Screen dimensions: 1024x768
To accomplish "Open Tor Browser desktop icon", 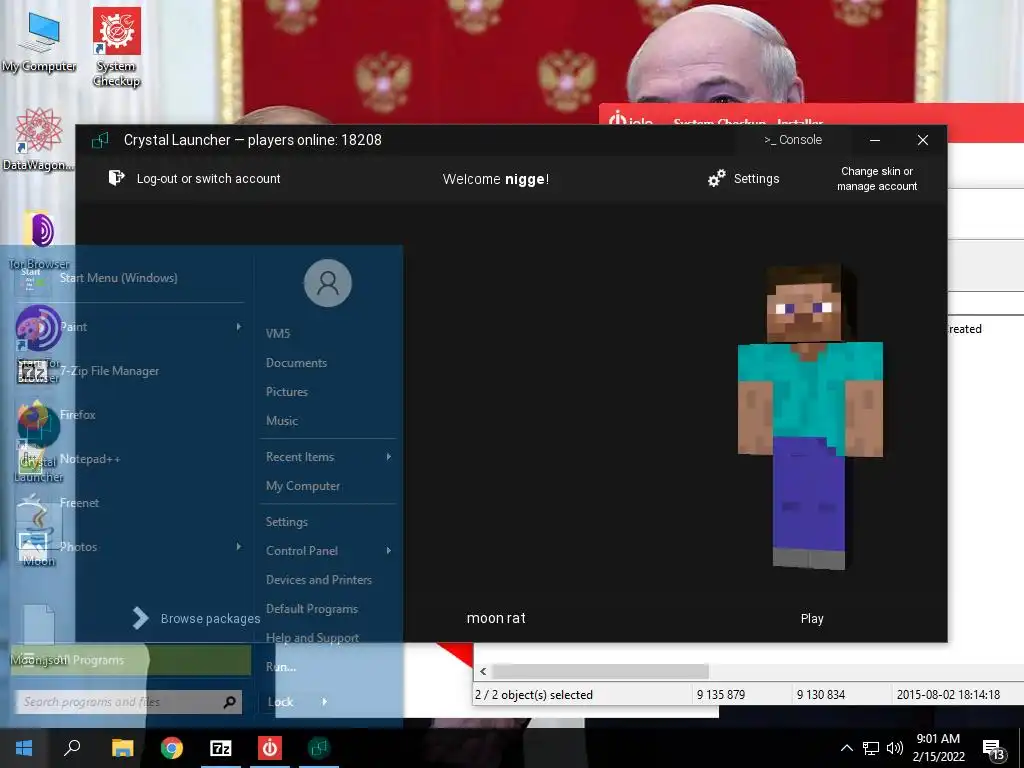I will point(39,238).
